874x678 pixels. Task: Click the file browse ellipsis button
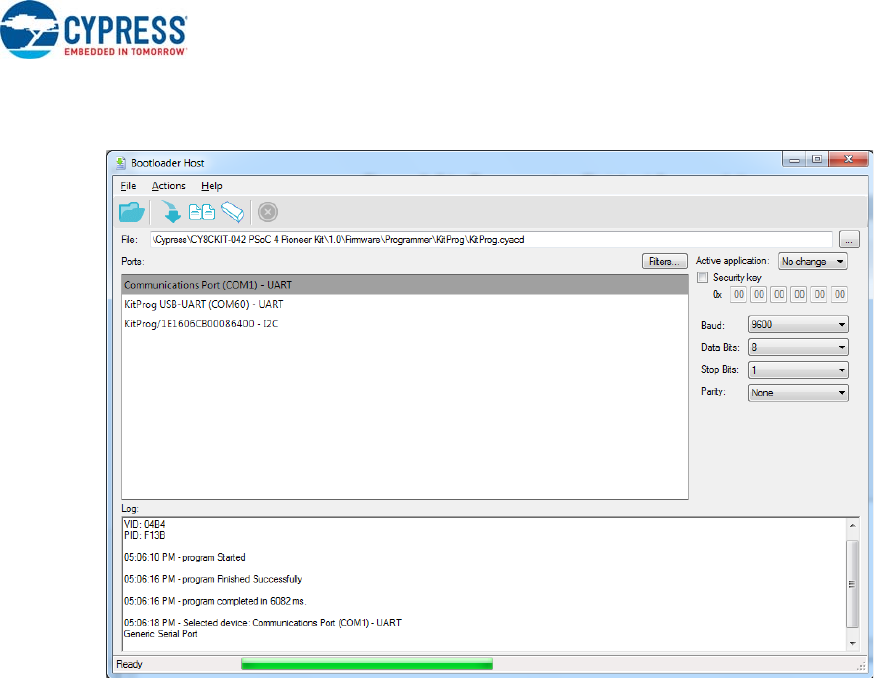[849, 240]
